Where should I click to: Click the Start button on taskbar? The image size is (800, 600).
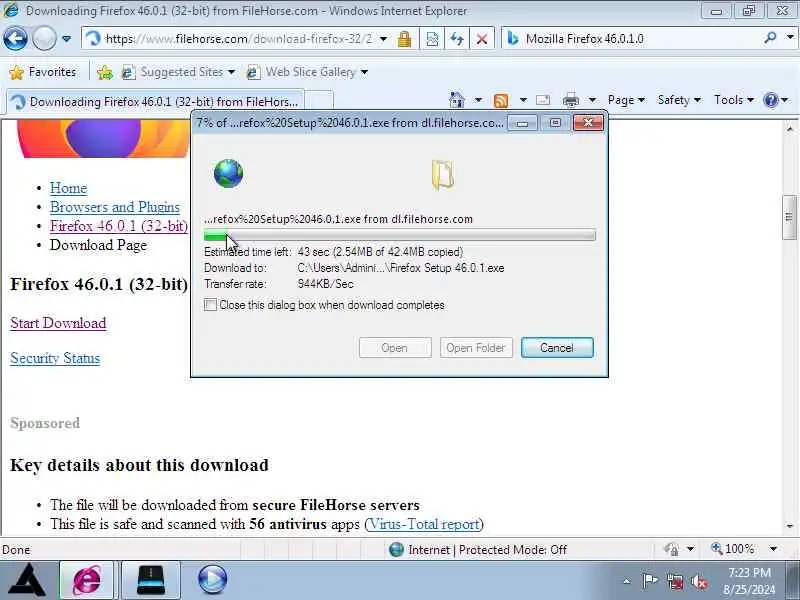[x=27, y=580]
